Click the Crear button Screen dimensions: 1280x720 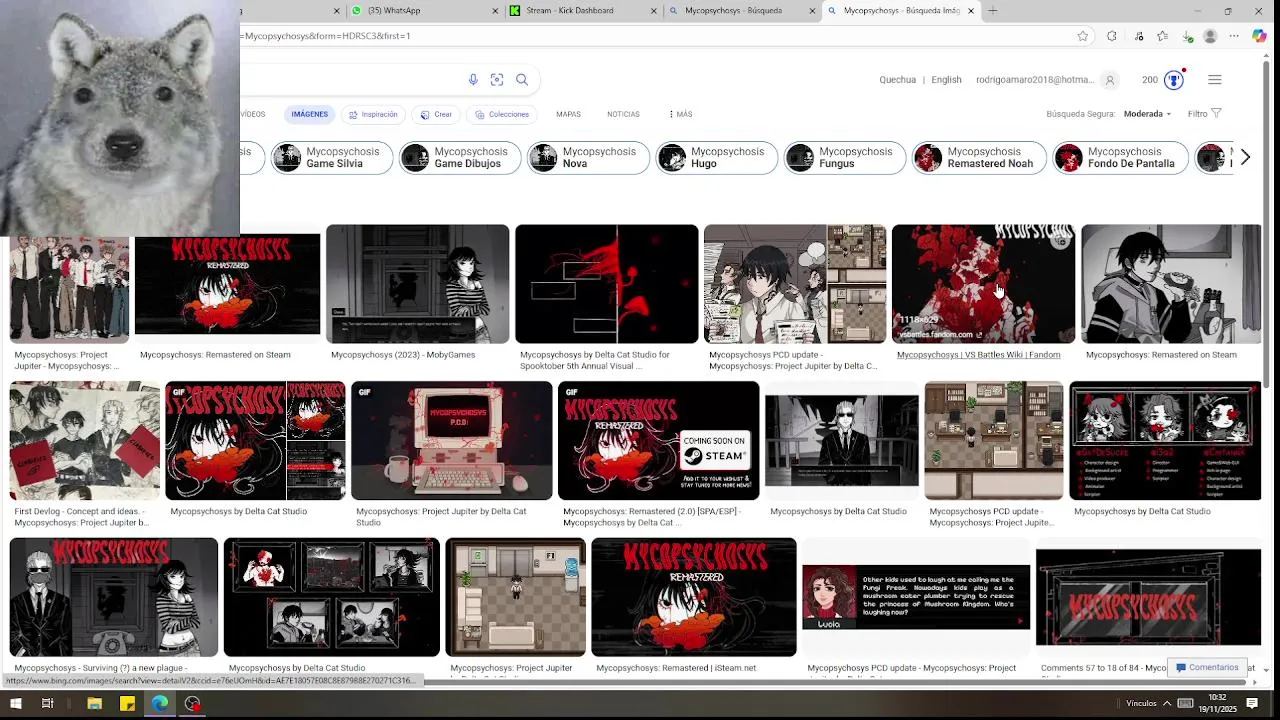pos(436,114)
